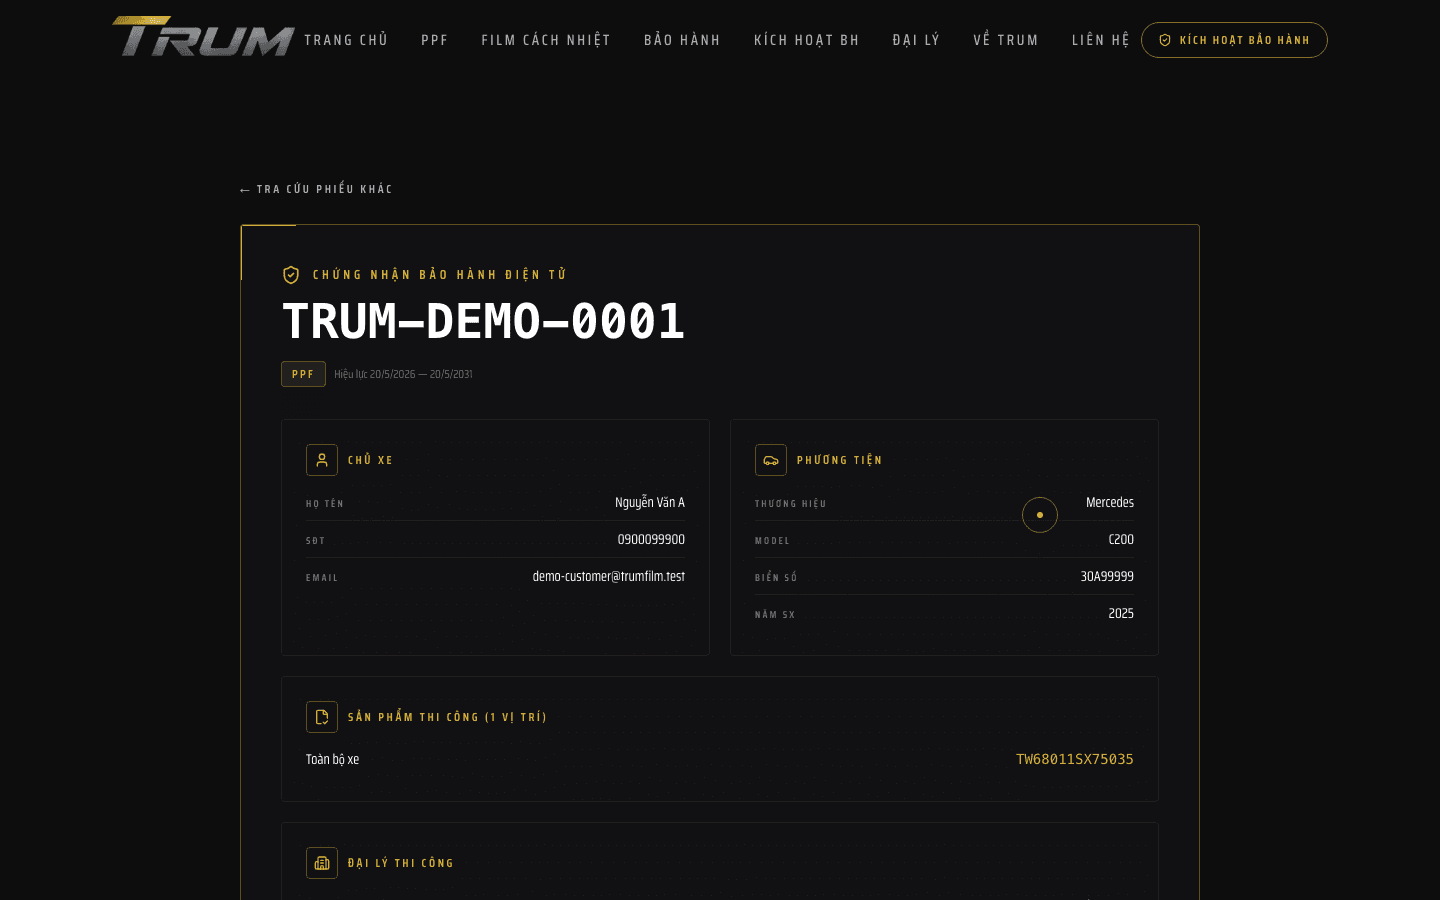Image resolution: width=1440 pixels, height=900 pixels.
Task: Click the Biển số field label
Action: click(776, 578)
